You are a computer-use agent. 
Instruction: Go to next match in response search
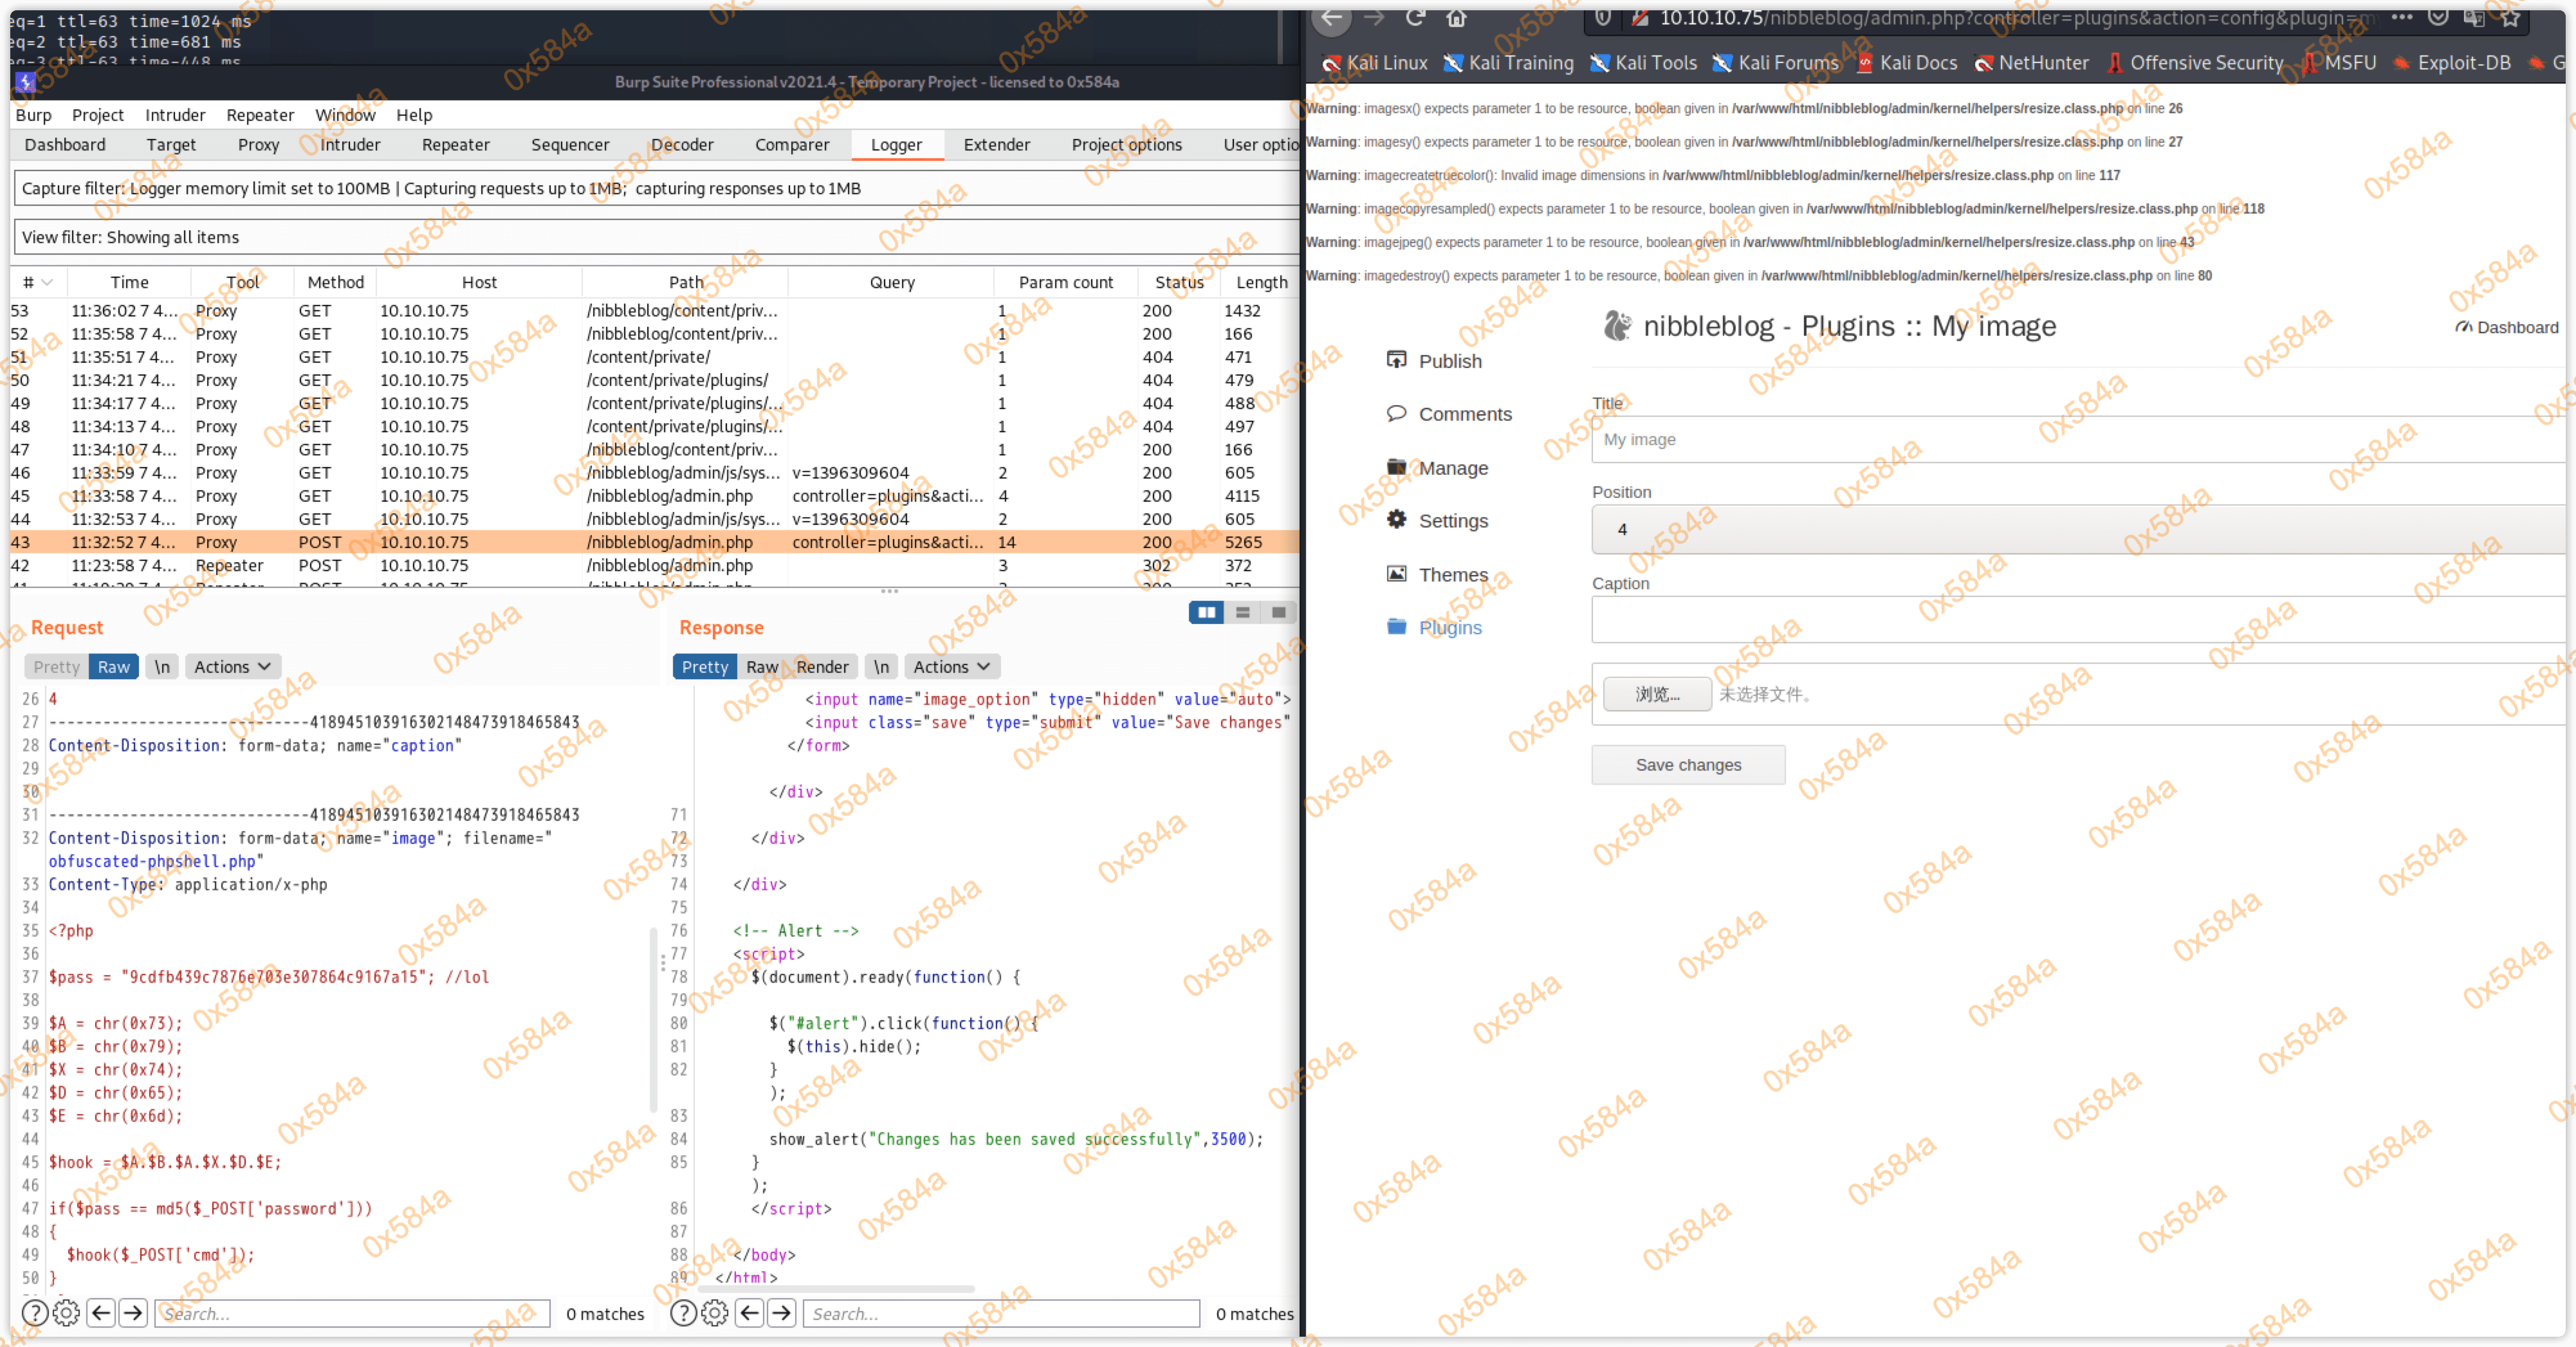pyautogui.click(x=782, y=1312)
